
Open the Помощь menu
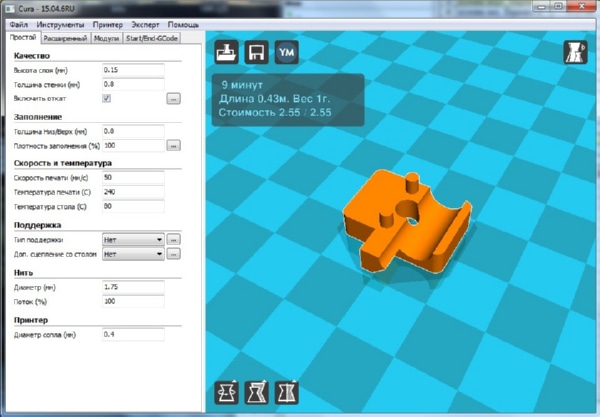183,24
